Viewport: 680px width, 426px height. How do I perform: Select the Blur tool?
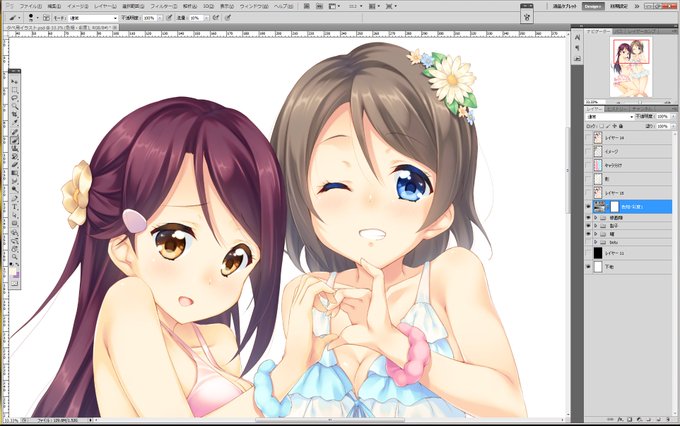point(14,182)
